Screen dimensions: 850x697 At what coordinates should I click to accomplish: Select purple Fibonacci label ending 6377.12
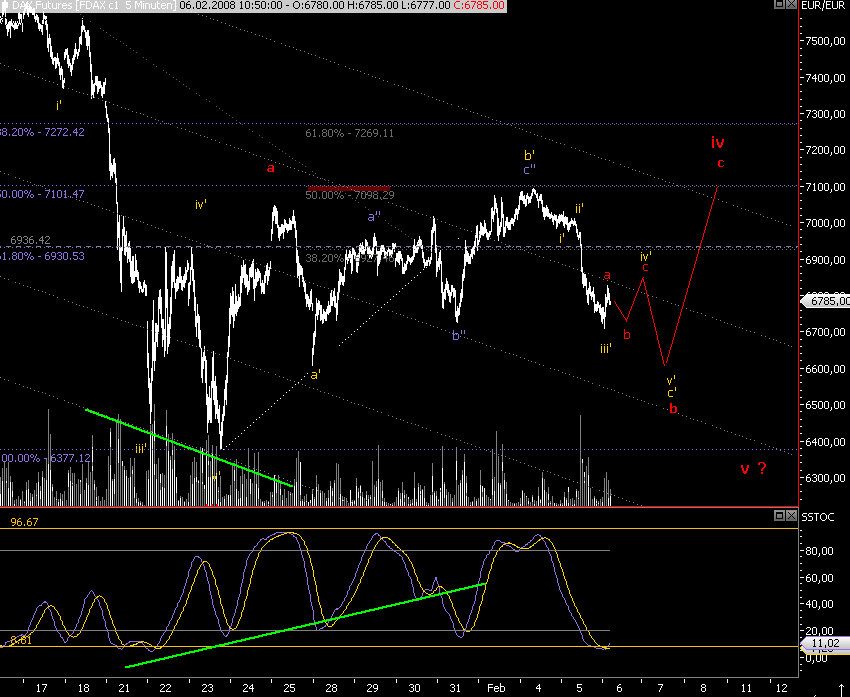coord(46,458)
